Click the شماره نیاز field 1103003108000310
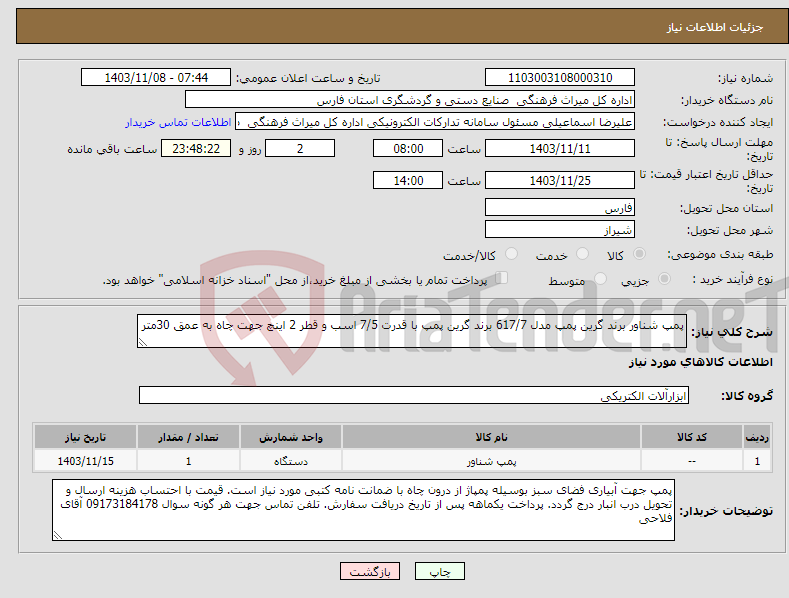 pyautogui.click(x=560, y=78)
